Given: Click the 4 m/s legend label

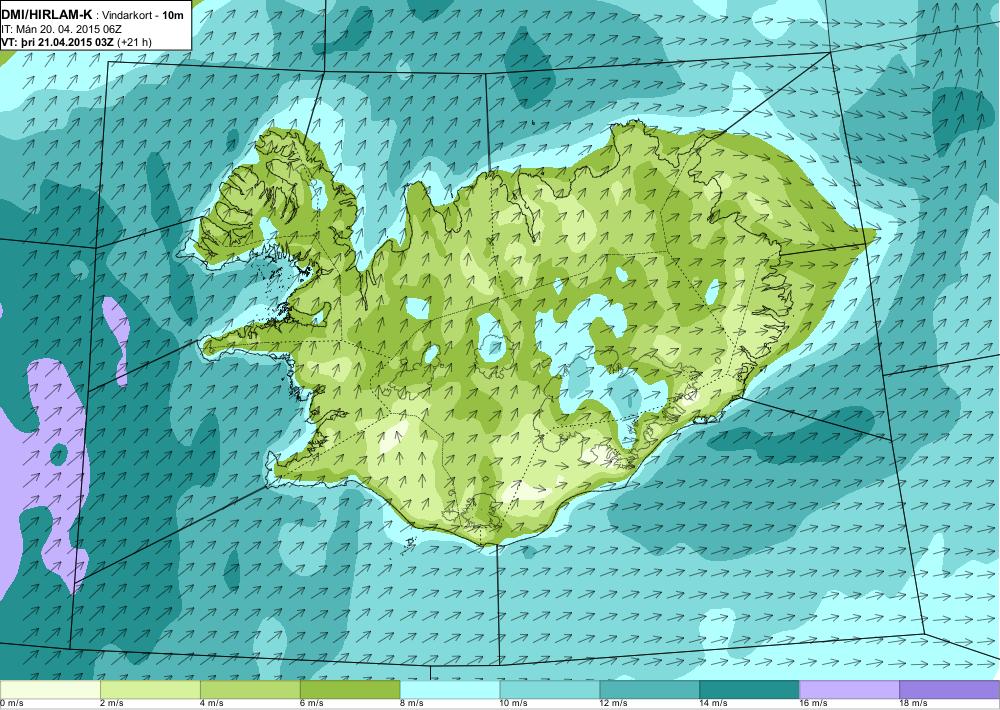Looking at the screenshot, I should [212, 704].
